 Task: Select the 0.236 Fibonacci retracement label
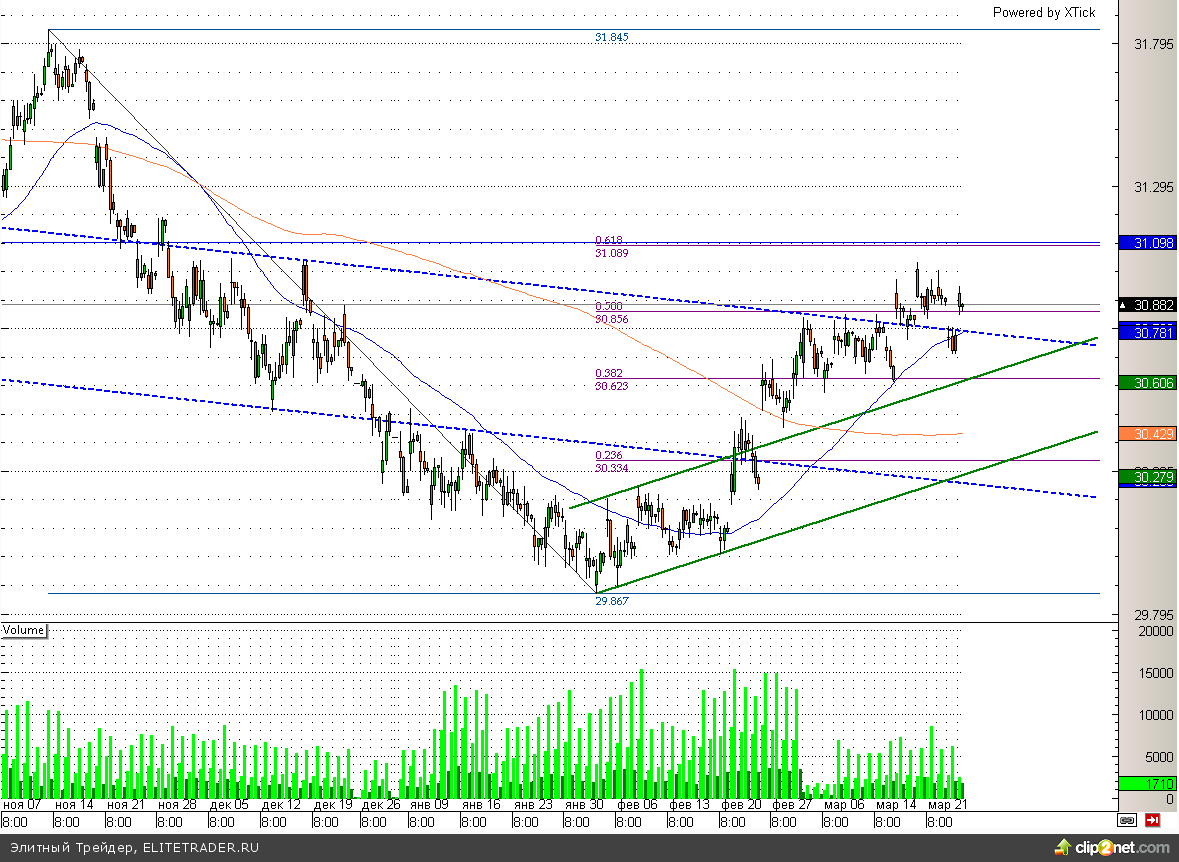pos(608,455)
